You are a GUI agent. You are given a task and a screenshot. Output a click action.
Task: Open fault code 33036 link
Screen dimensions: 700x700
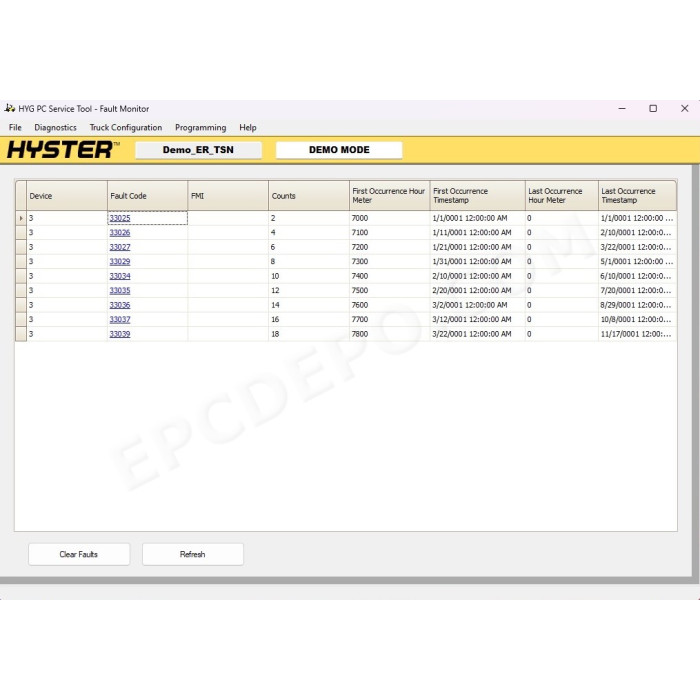pos(120,305)
